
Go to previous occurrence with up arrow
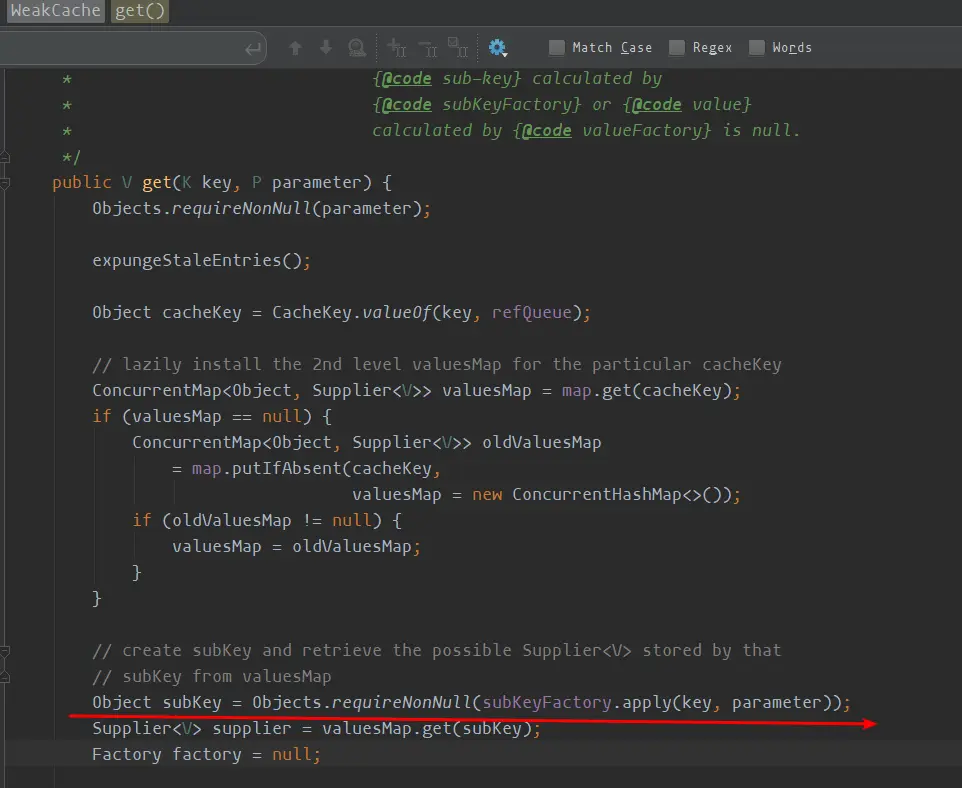(x=295, y=48)
